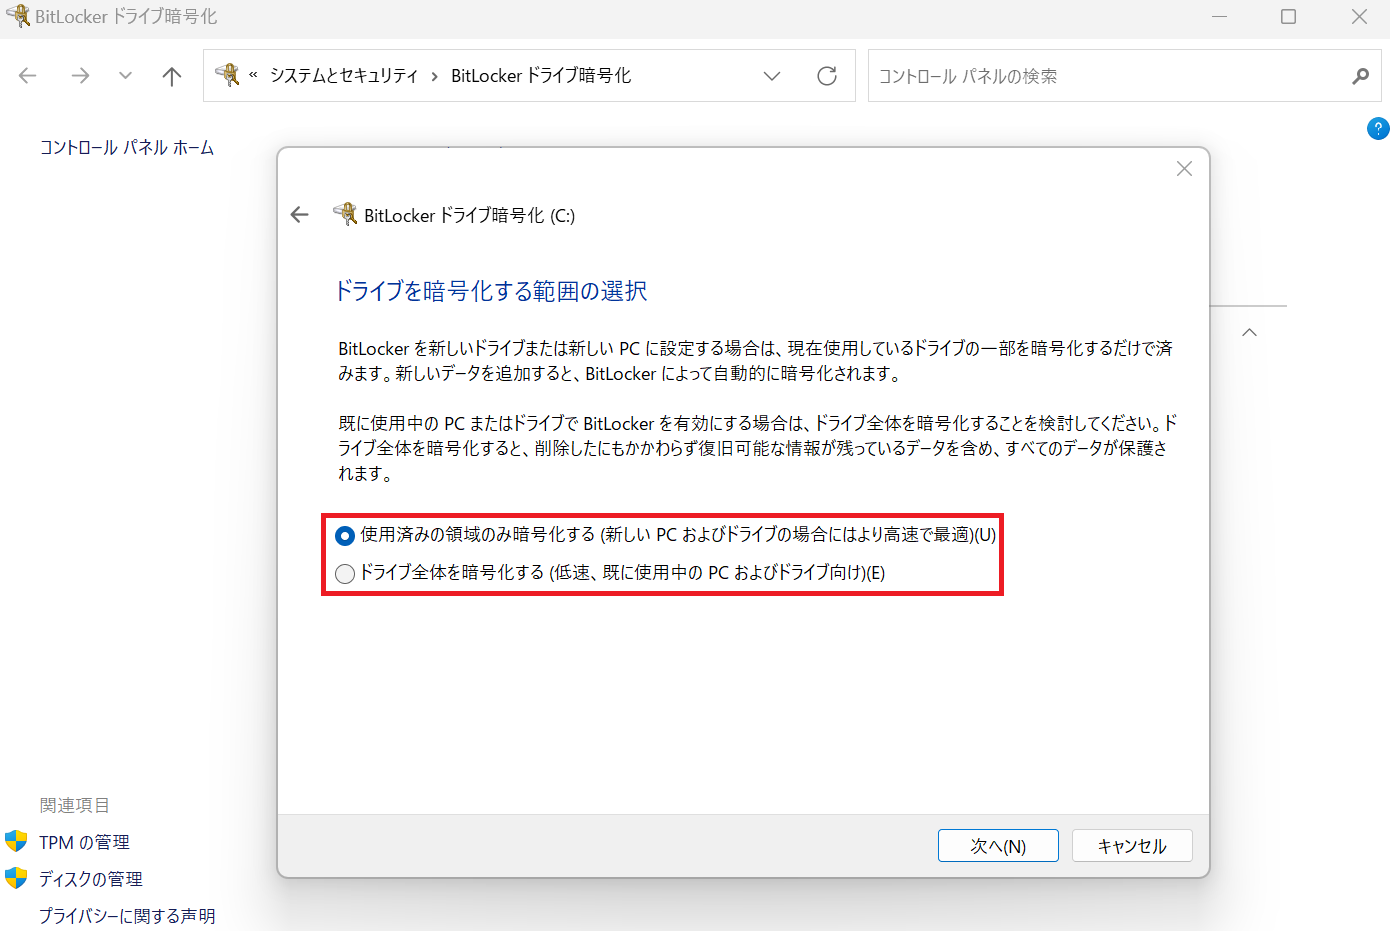The width and height of the screenshot is (1390, 931).
Task: Go up one level with up arrow
Action: tap(172, 76)
